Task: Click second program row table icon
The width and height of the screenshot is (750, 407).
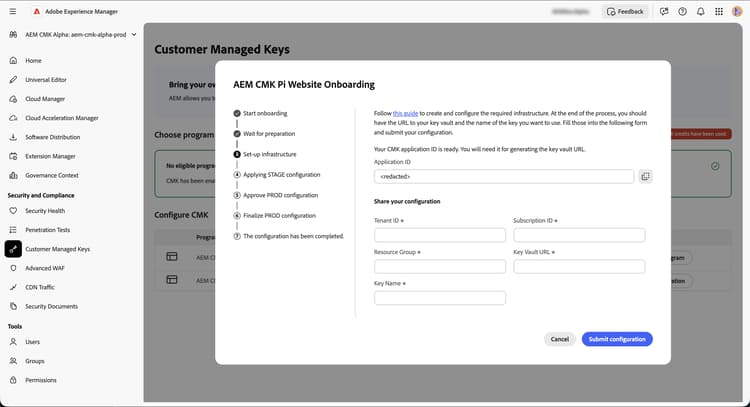Action: (172, 279)
